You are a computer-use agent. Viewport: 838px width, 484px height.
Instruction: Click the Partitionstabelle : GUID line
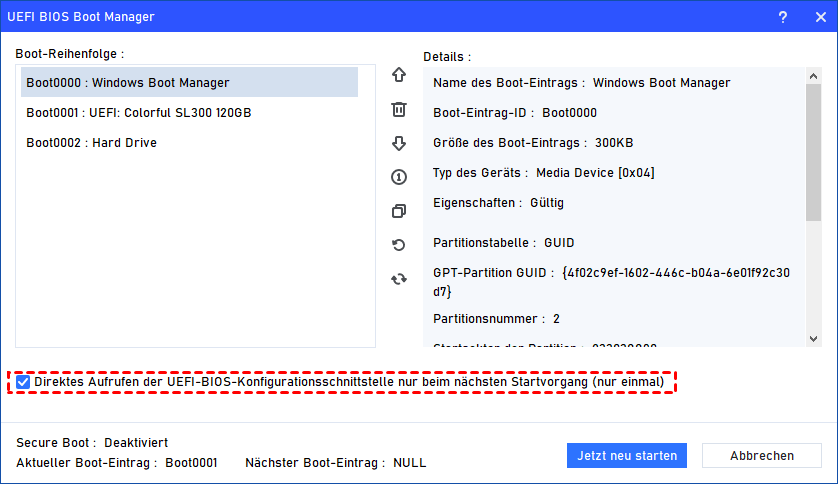[x=503, y=243]
